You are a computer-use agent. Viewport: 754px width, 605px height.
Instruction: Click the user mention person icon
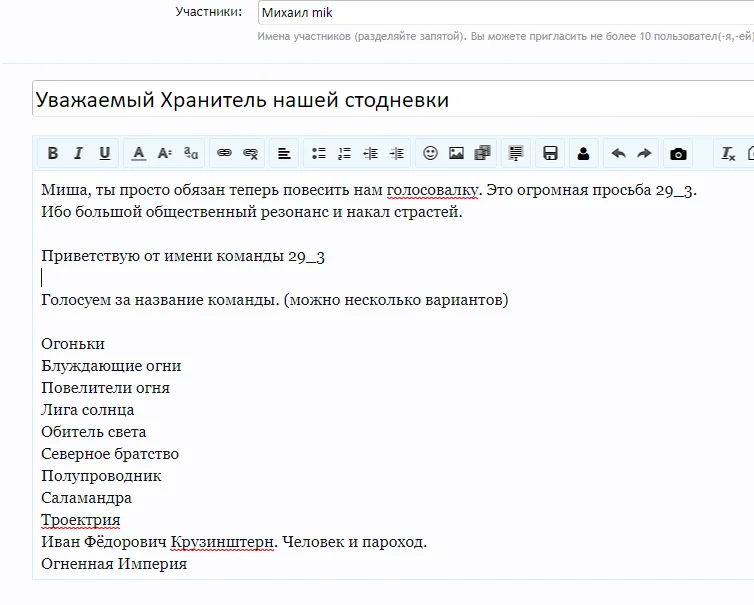tap(583, 153)
